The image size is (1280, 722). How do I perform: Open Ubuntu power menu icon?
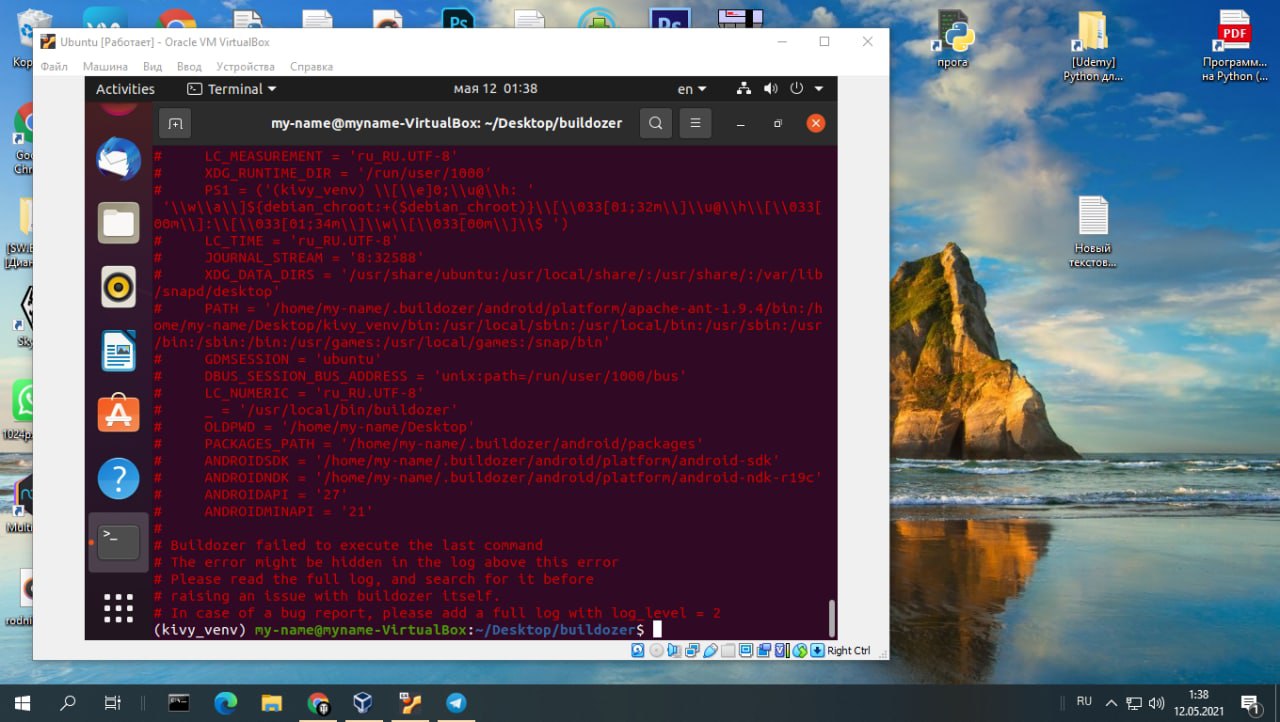coord(797,88)
